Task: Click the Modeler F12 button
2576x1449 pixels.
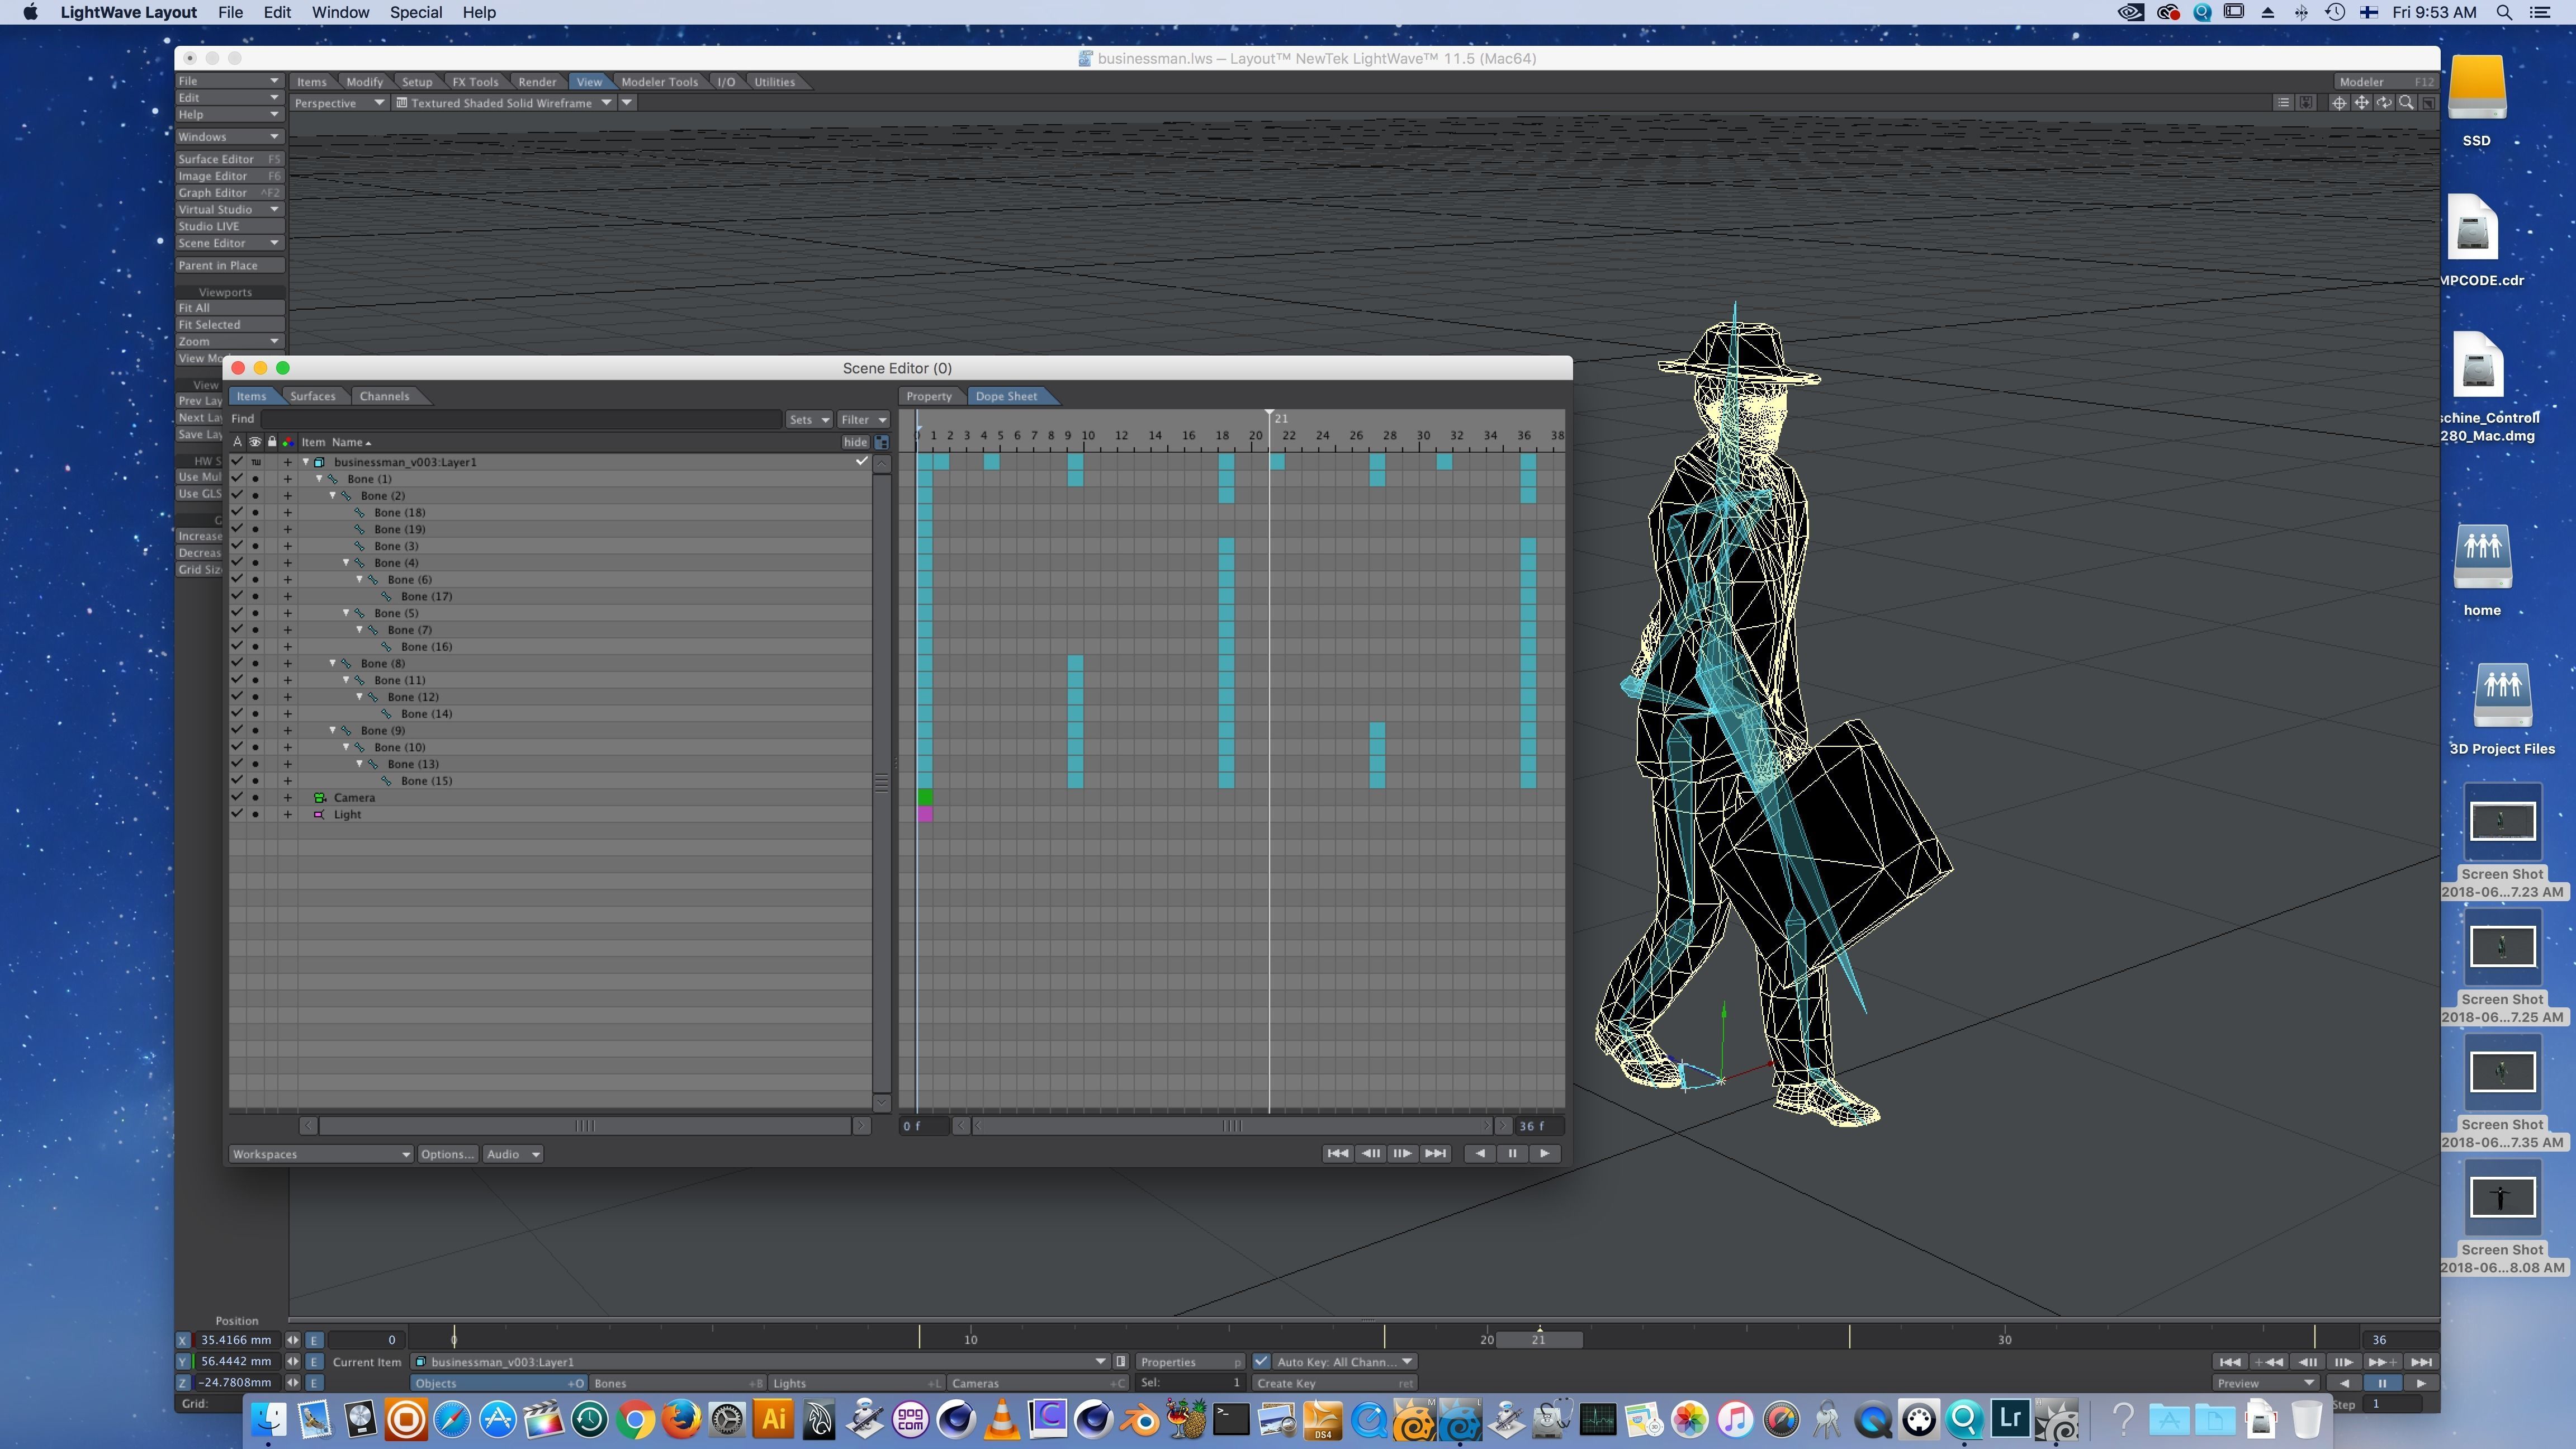Action: [x=2386, y=82]
